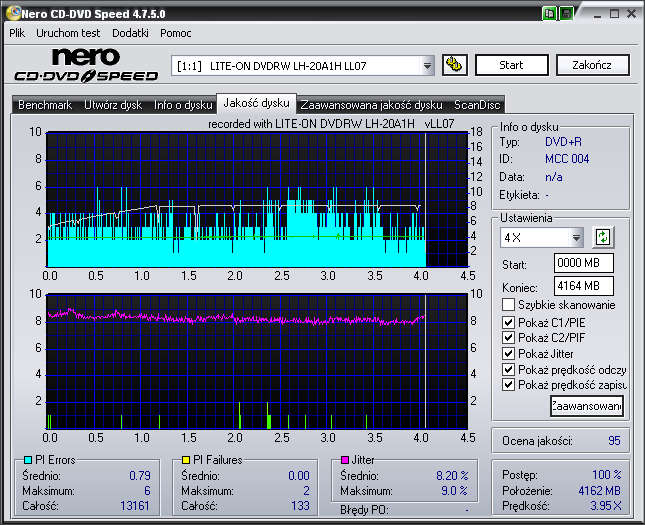Click the copy-to-clipboard icon in title bar
This screenshot has height=525, width=645.
point(550,14)
